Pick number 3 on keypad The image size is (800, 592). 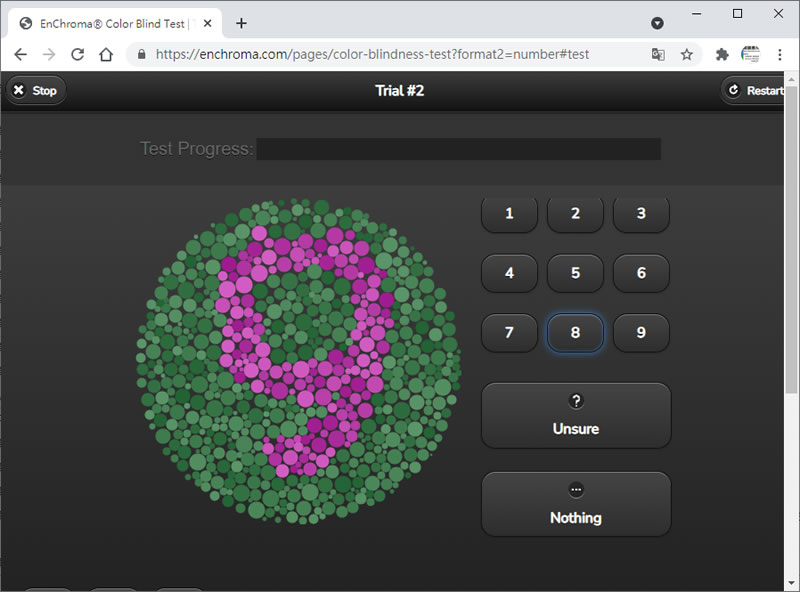pyautogui.click(x=641, y=214)
